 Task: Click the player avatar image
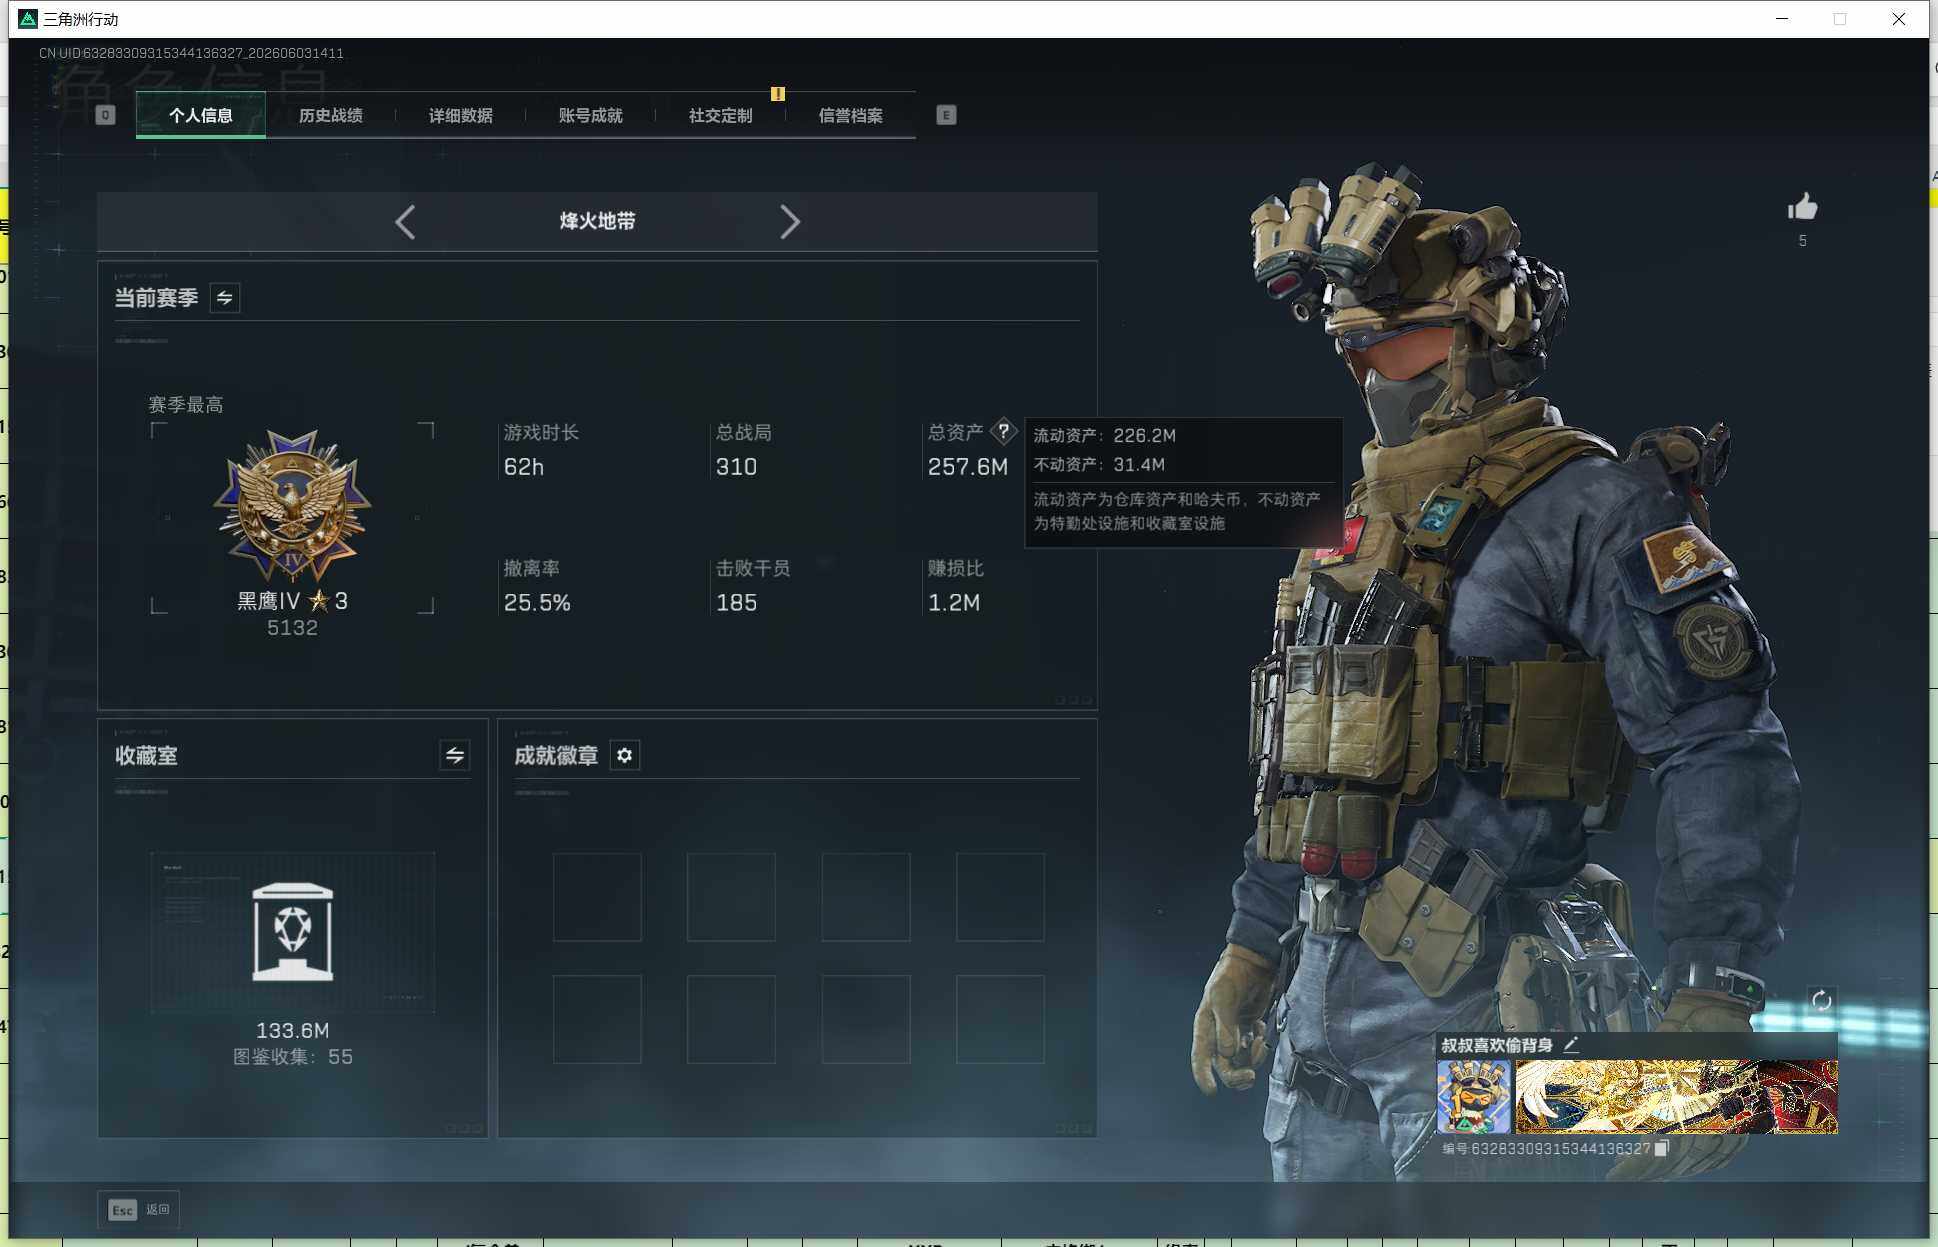click(x=1474, y=1097)
